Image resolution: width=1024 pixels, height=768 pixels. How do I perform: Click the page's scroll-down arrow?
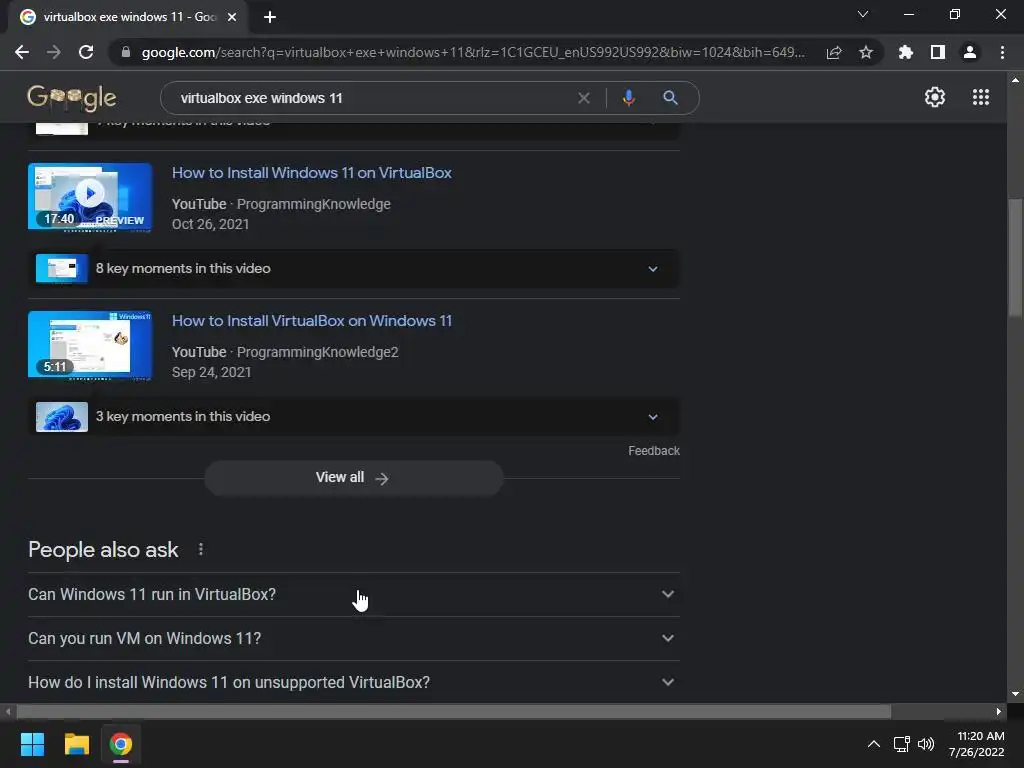coord(1015,694)
